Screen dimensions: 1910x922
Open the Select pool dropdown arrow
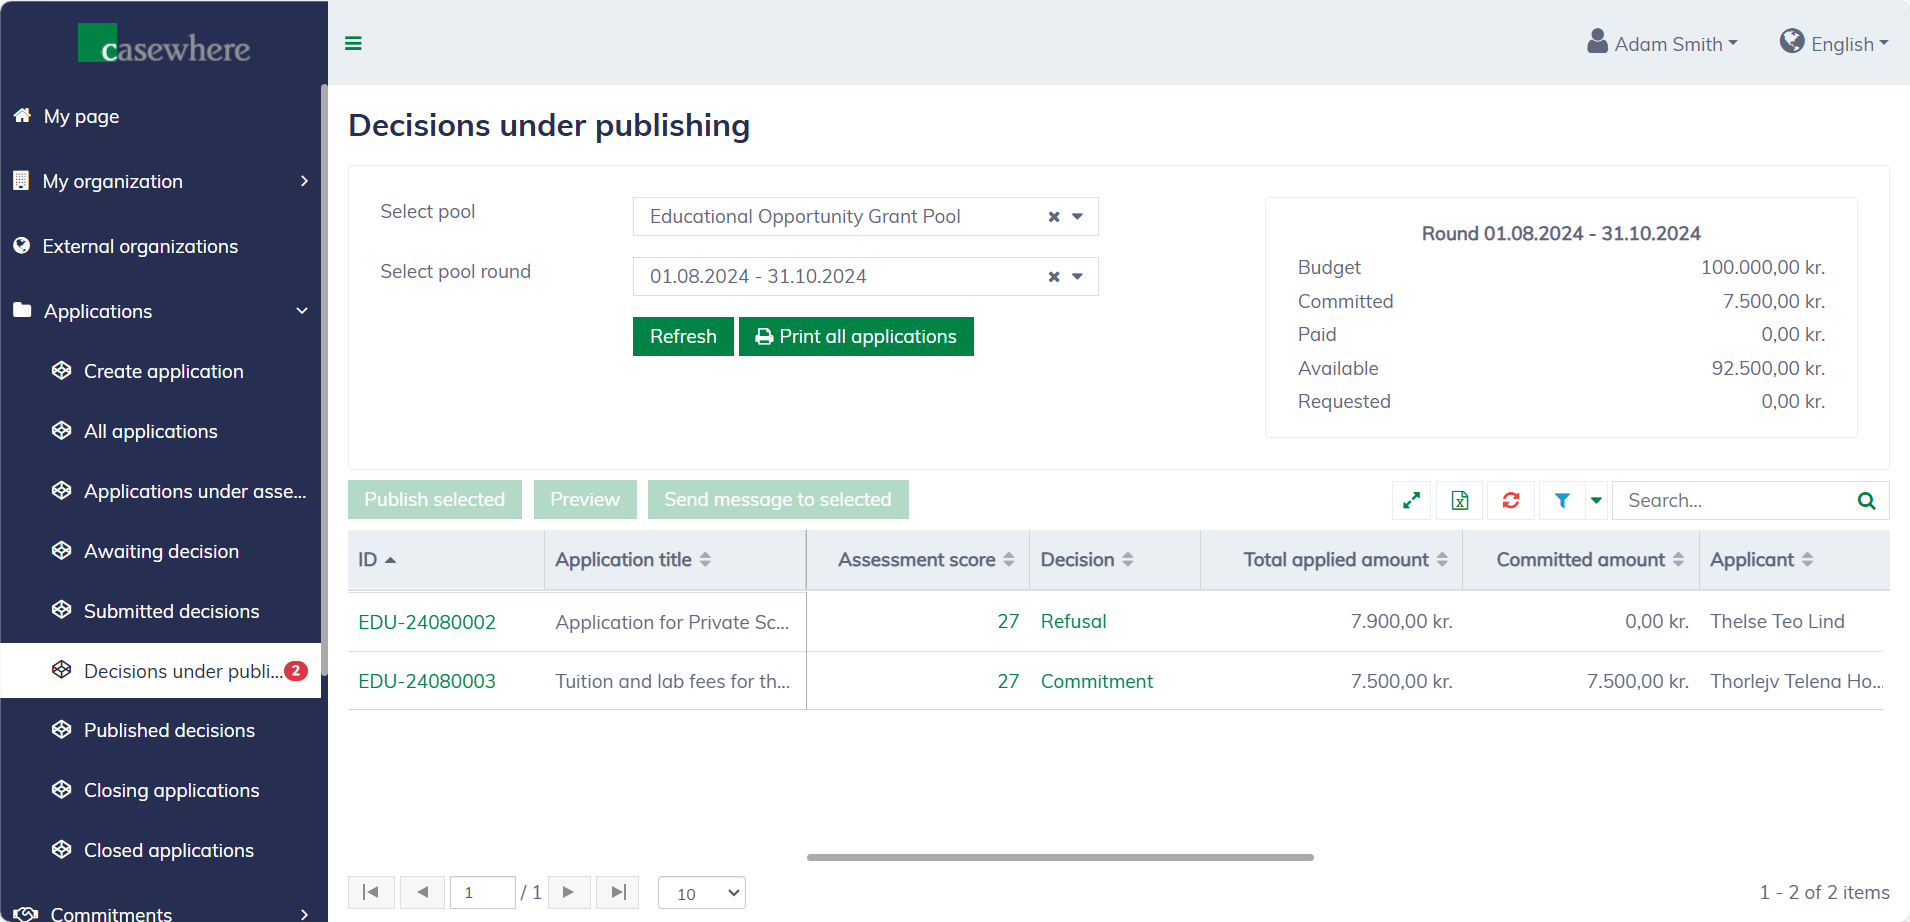tap(1078, 217)
